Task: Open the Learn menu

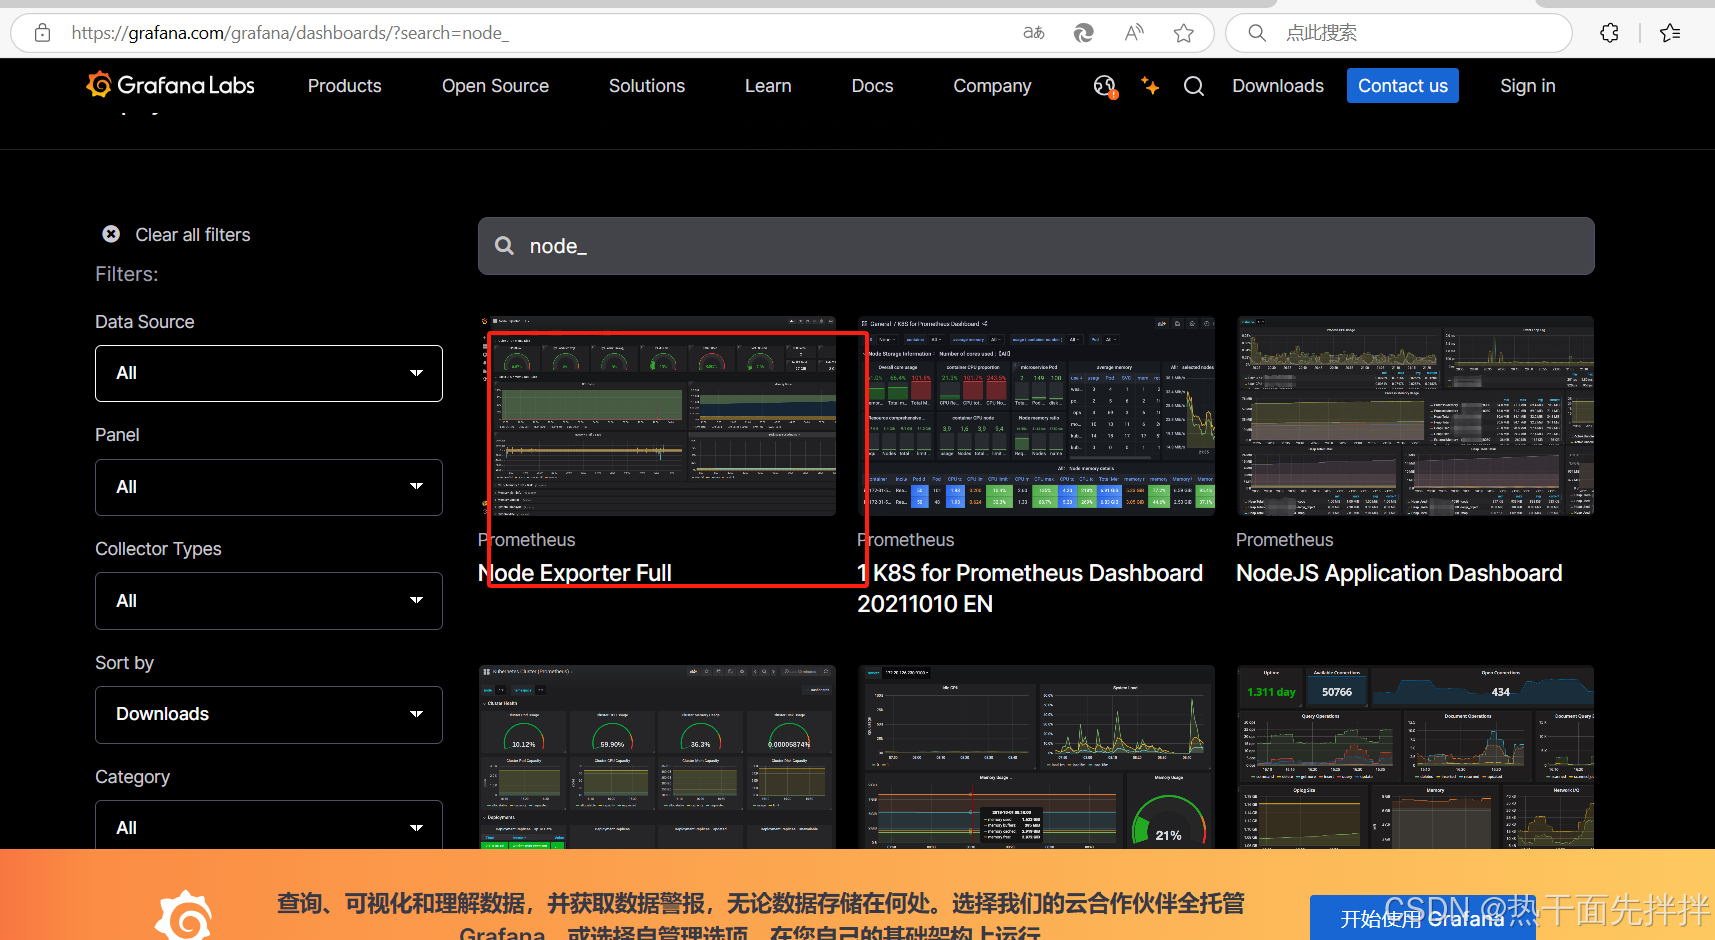Action: click(768, 86)
